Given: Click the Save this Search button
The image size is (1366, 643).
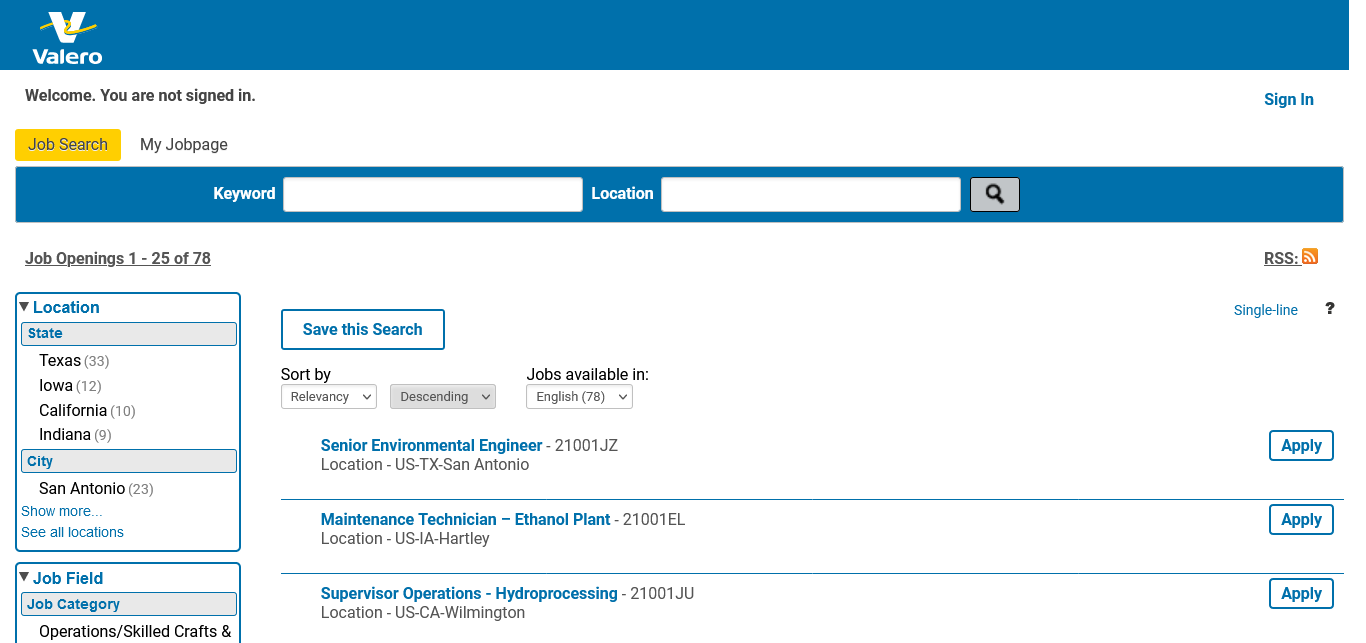Looking at the screenshot, I should [362, 330].
